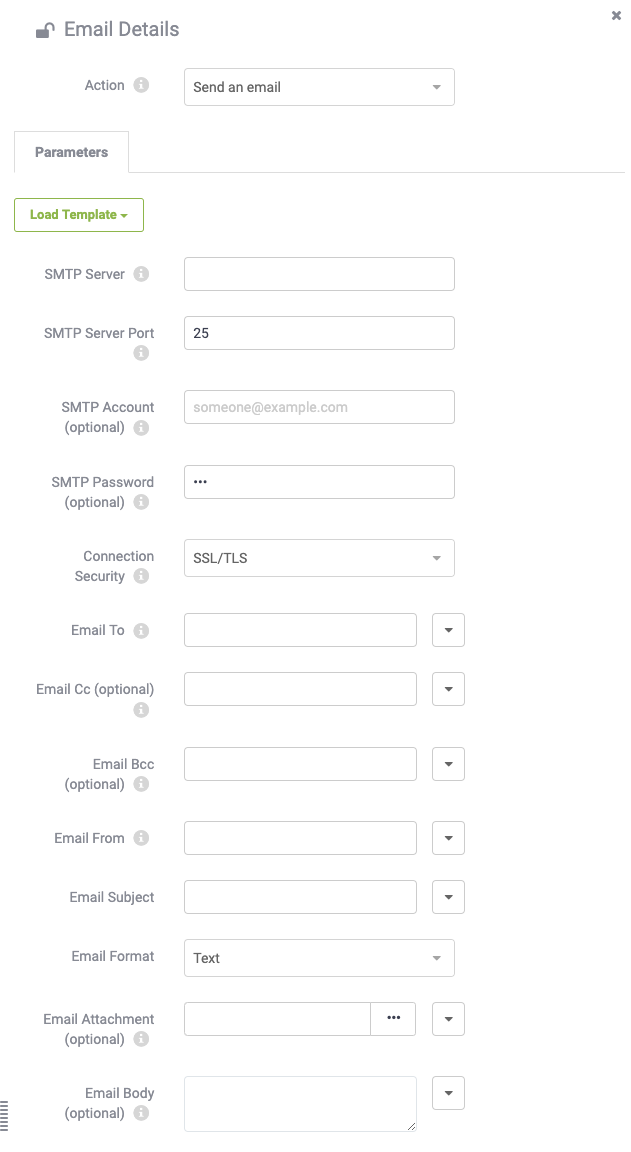Select the Parameters tab

coord(71,152)
